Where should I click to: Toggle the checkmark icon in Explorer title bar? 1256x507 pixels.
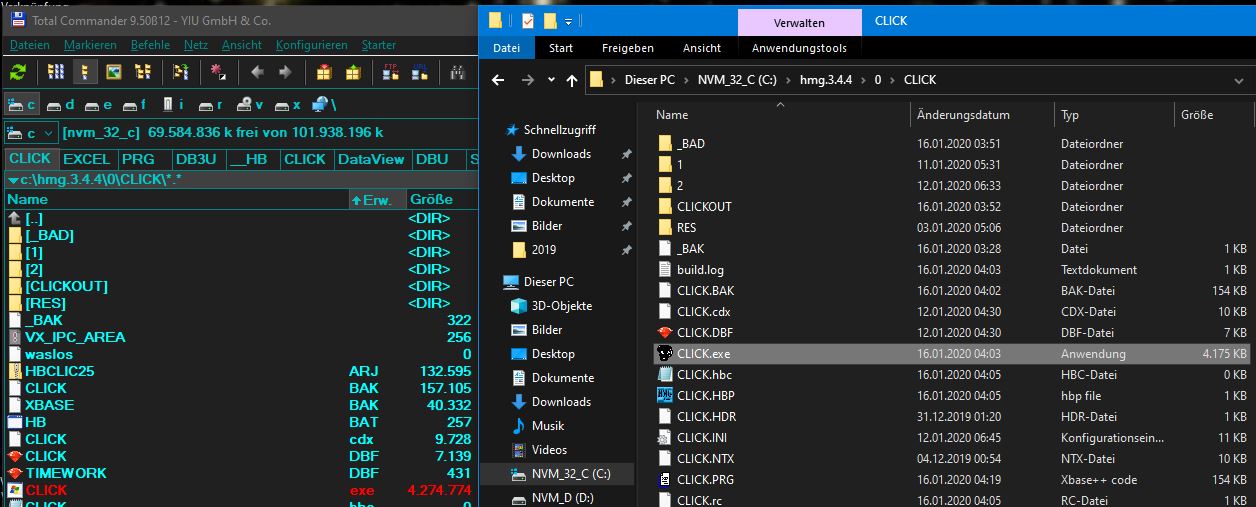(x=527, y=20)
